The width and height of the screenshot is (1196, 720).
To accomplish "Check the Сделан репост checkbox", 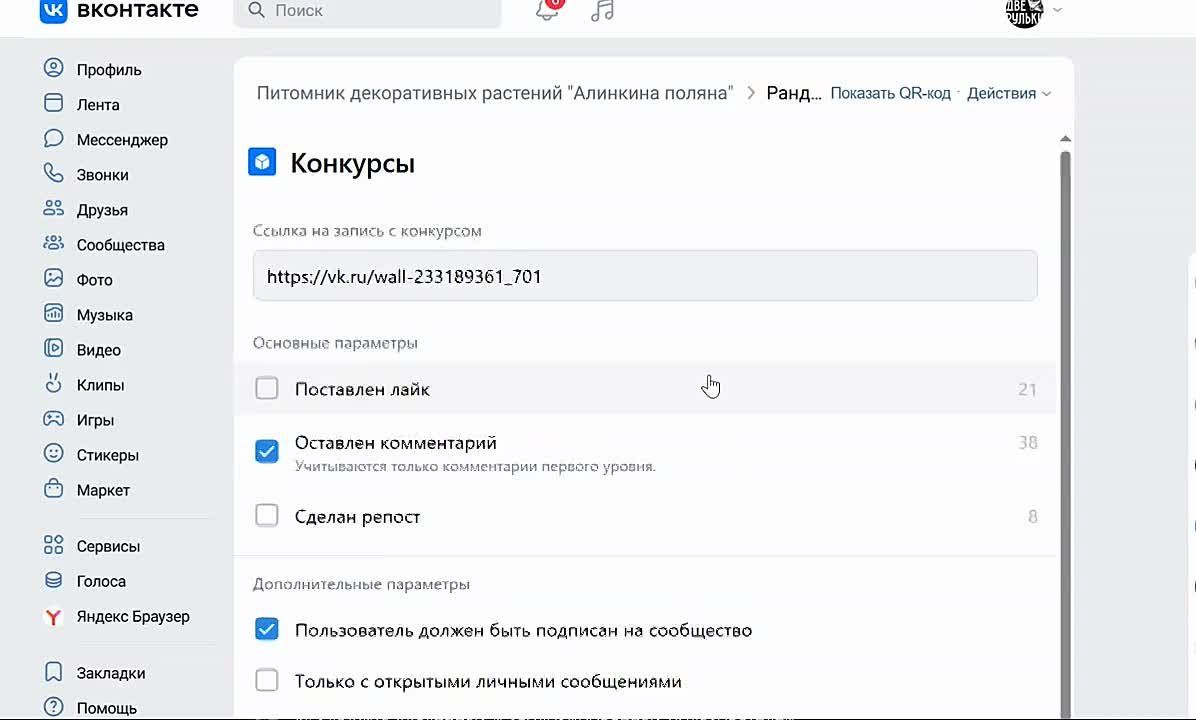I will coord(267,516).
